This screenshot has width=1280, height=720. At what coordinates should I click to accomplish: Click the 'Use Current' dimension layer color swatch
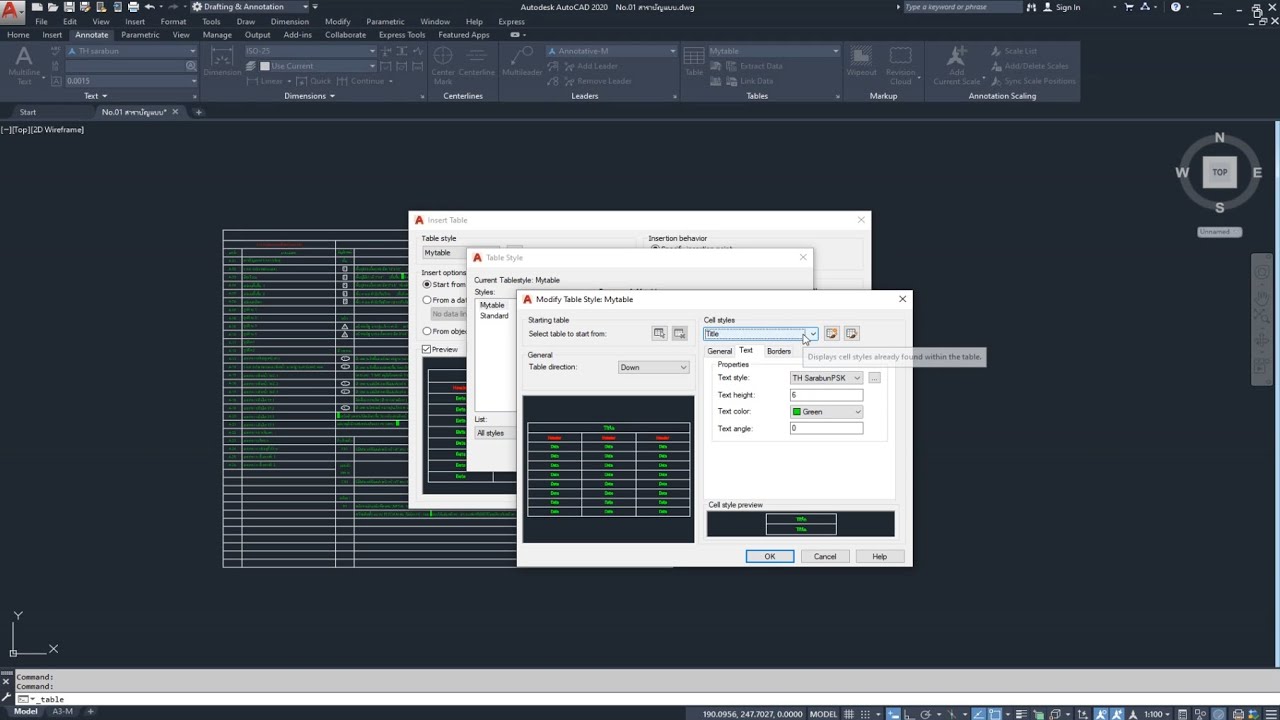[265, 66]
